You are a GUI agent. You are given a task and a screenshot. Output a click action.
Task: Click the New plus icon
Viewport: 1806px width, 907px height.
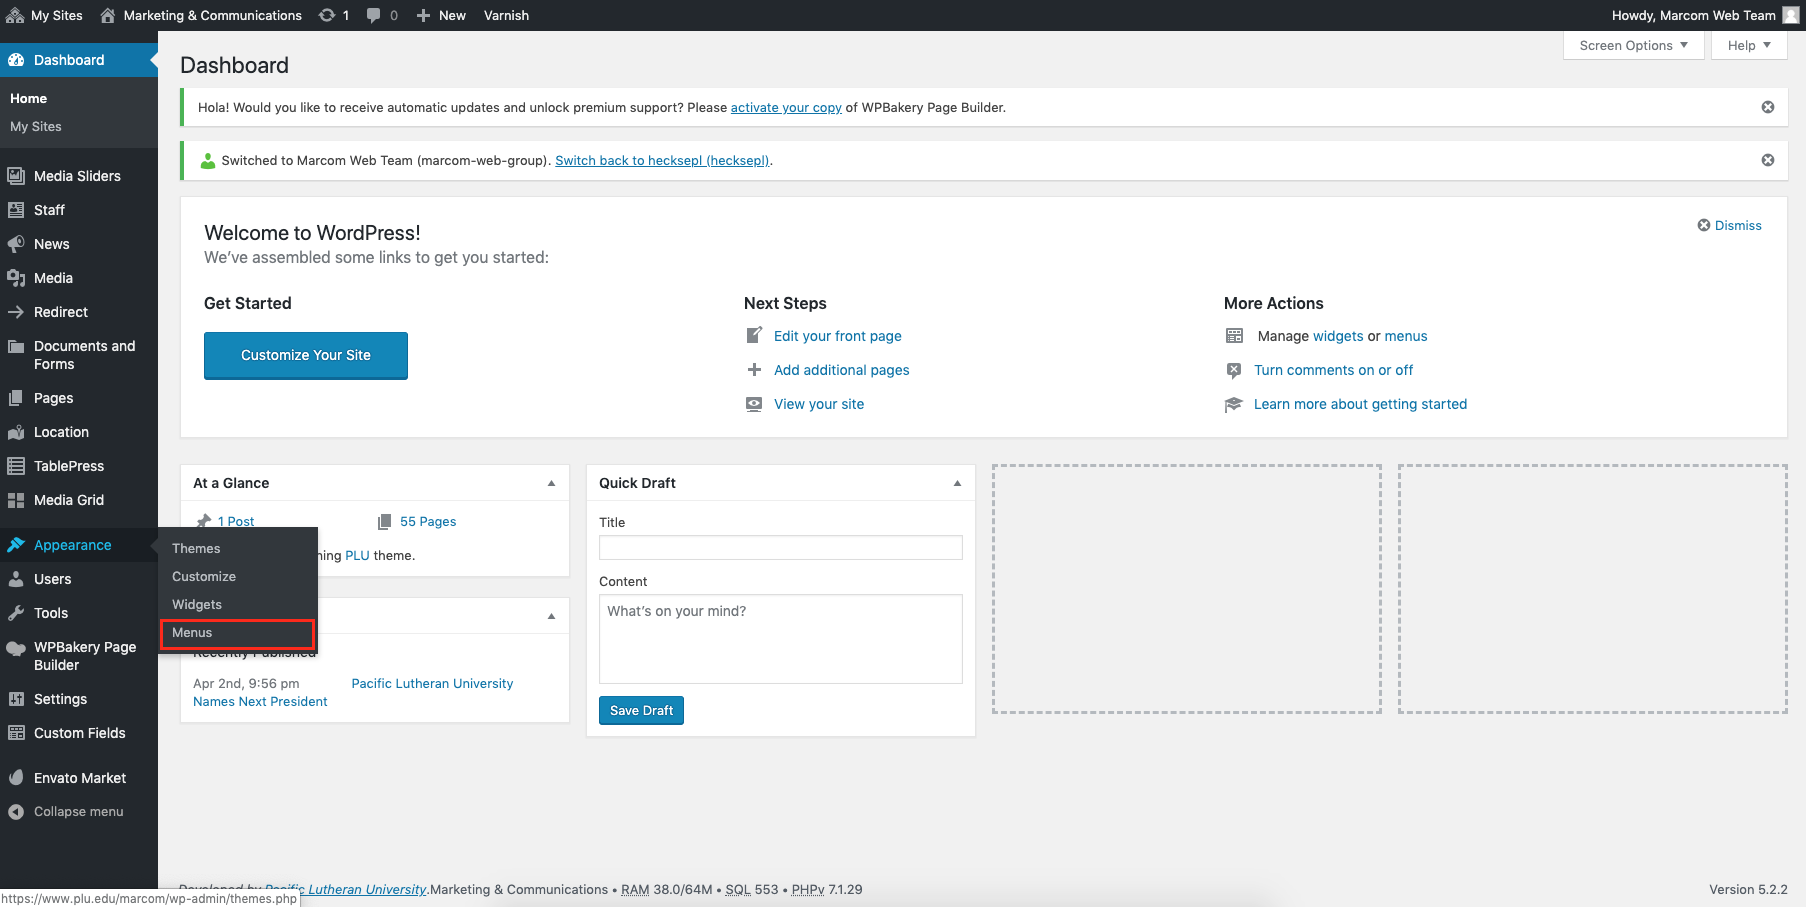(424, 15)
